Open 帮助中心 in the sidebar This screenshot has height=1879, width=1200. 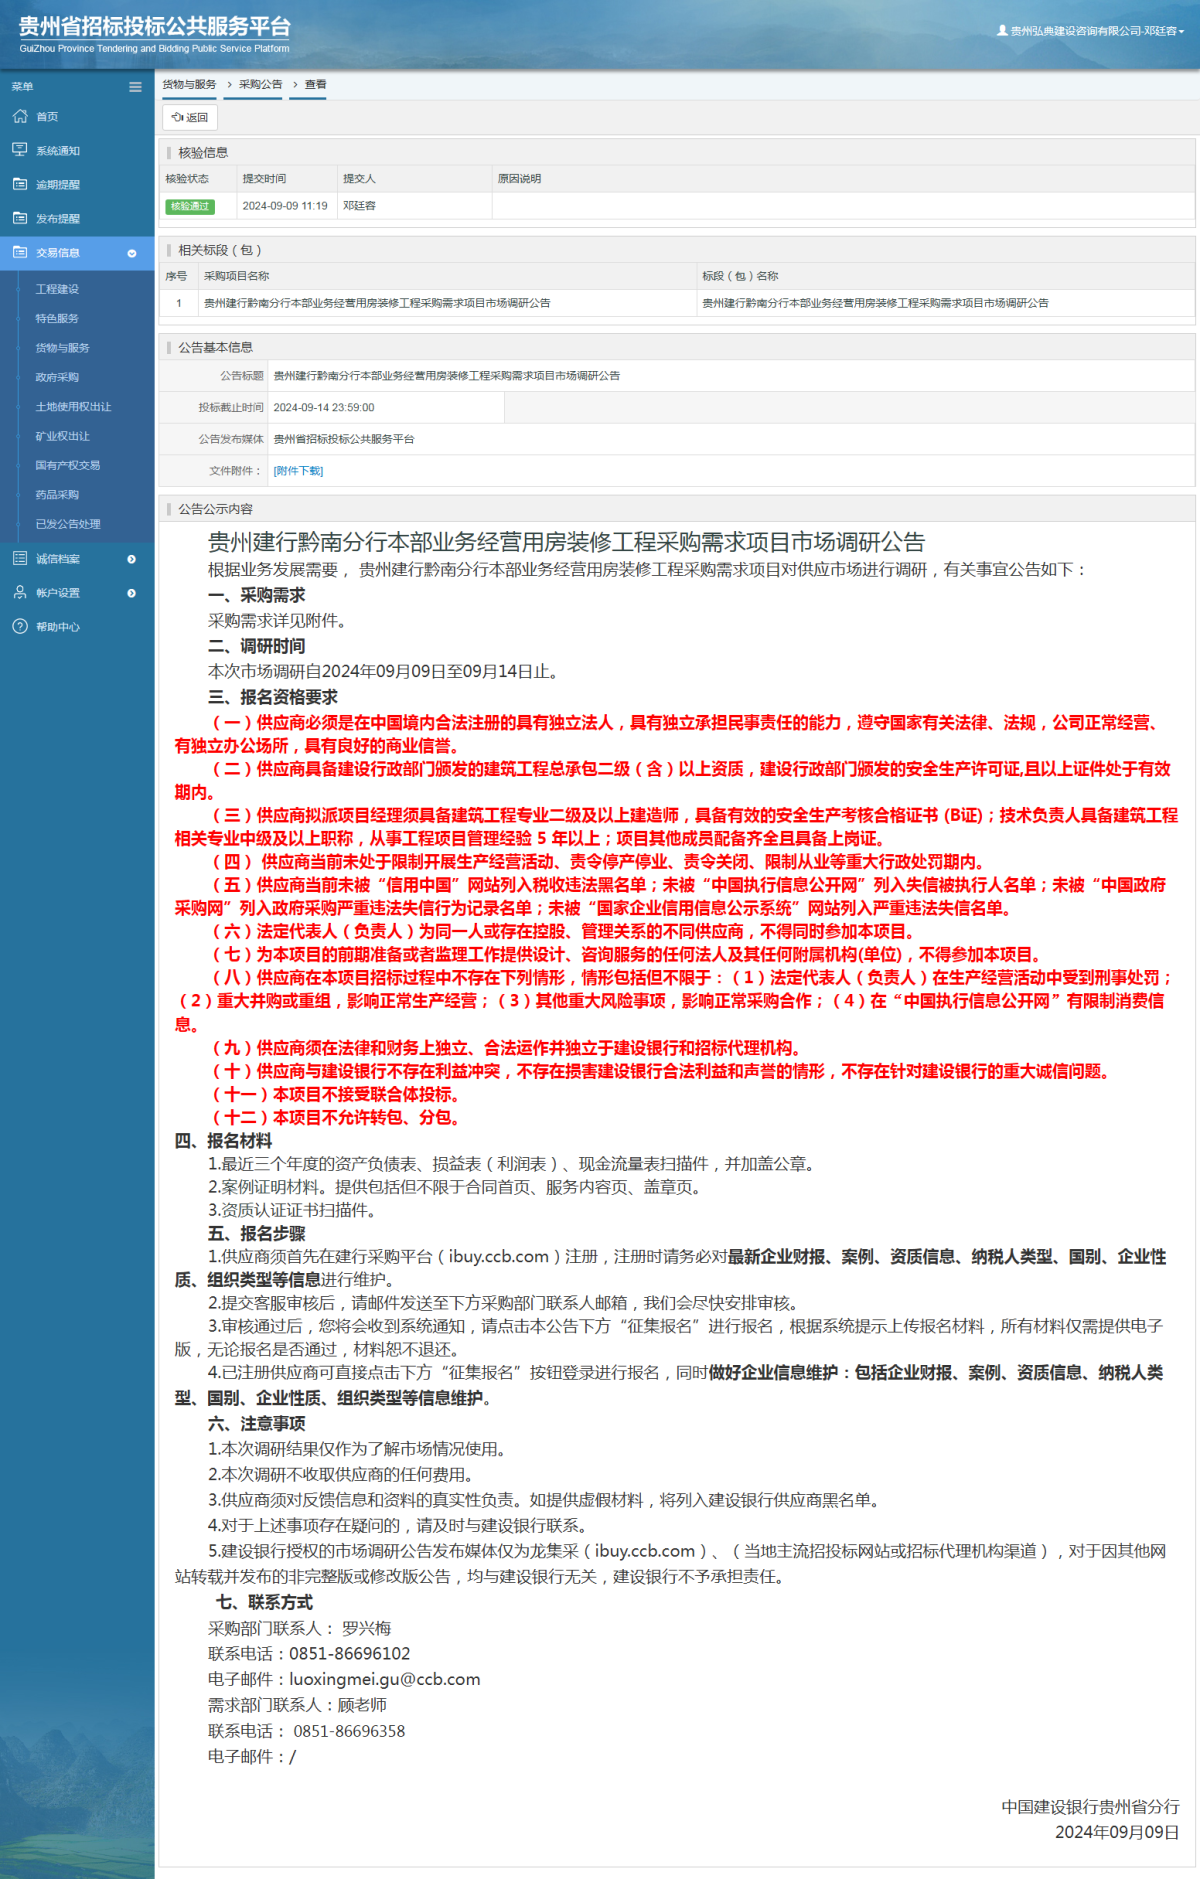(58, 627)
